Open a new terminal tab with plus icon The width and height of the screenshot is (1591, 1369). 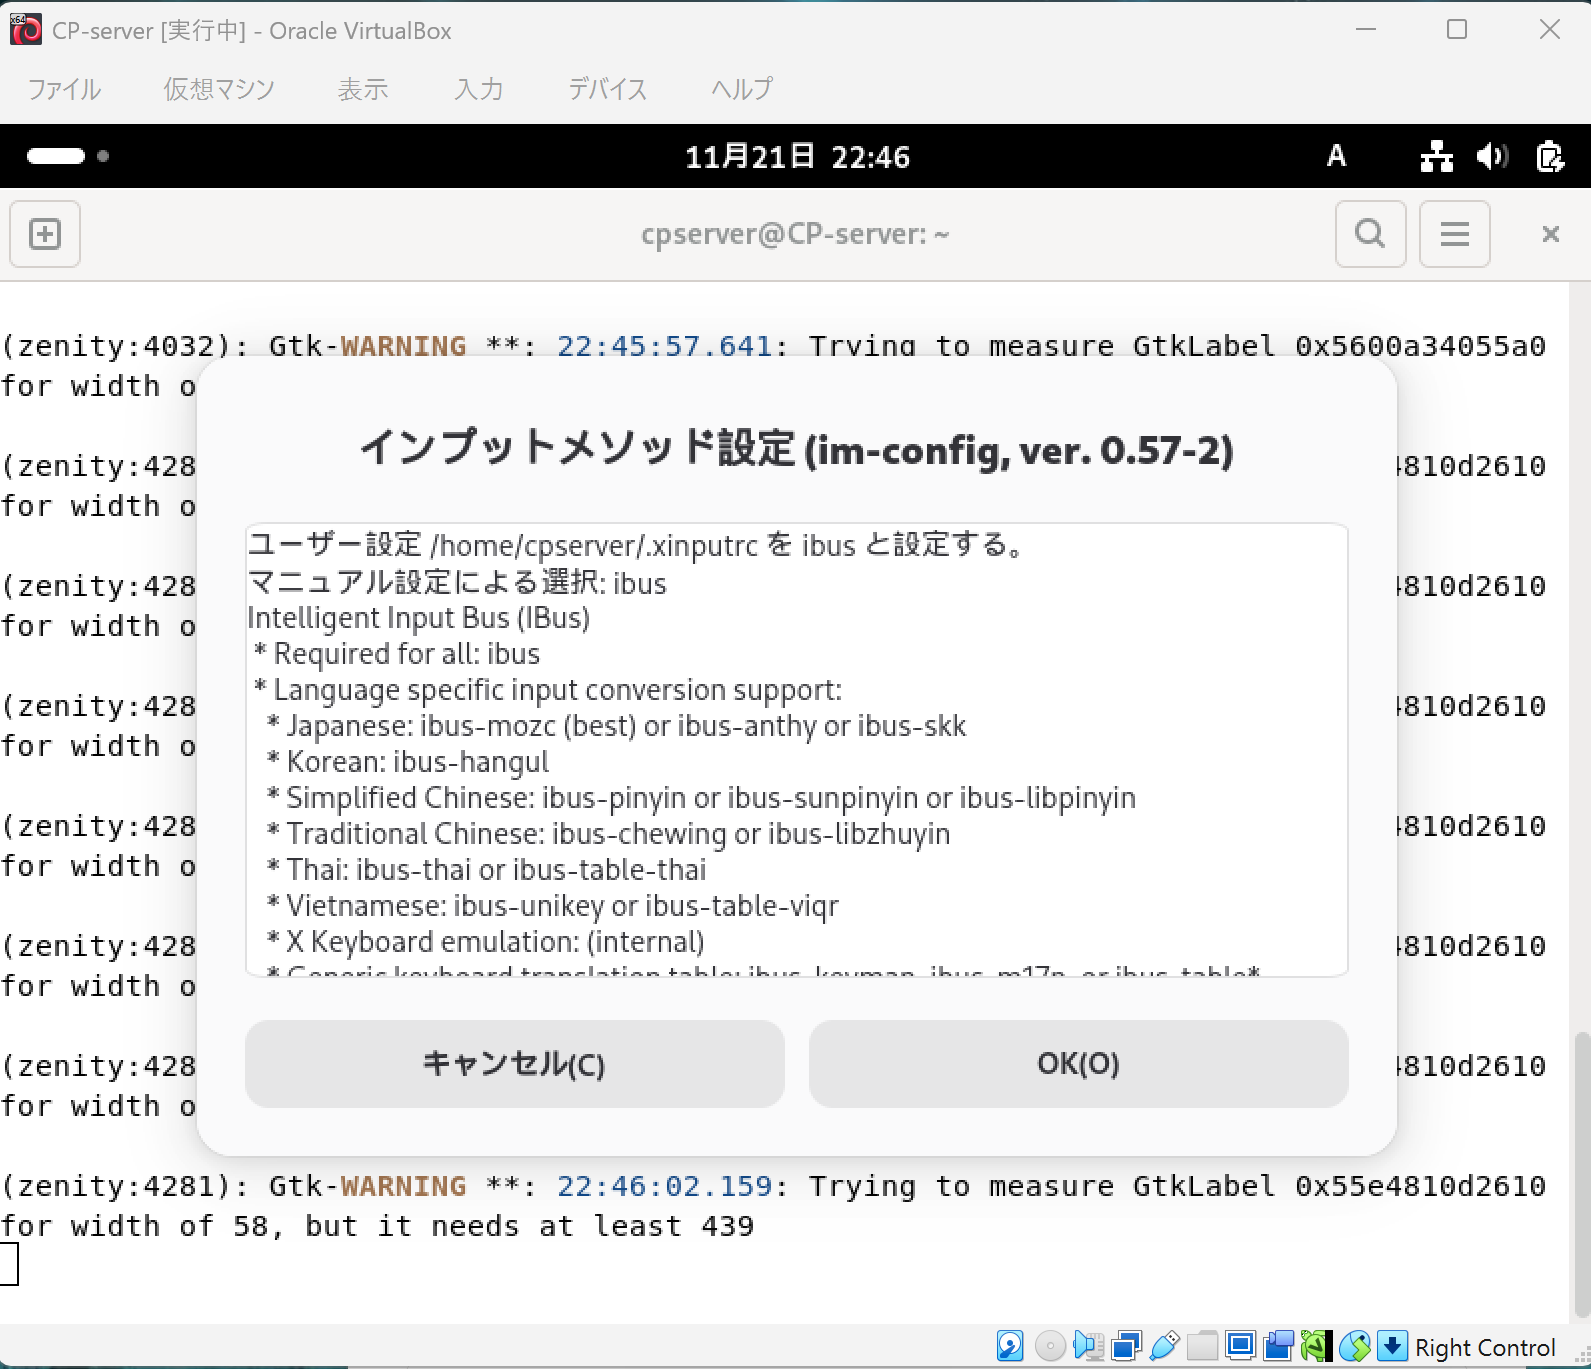(x=45, y=234)
